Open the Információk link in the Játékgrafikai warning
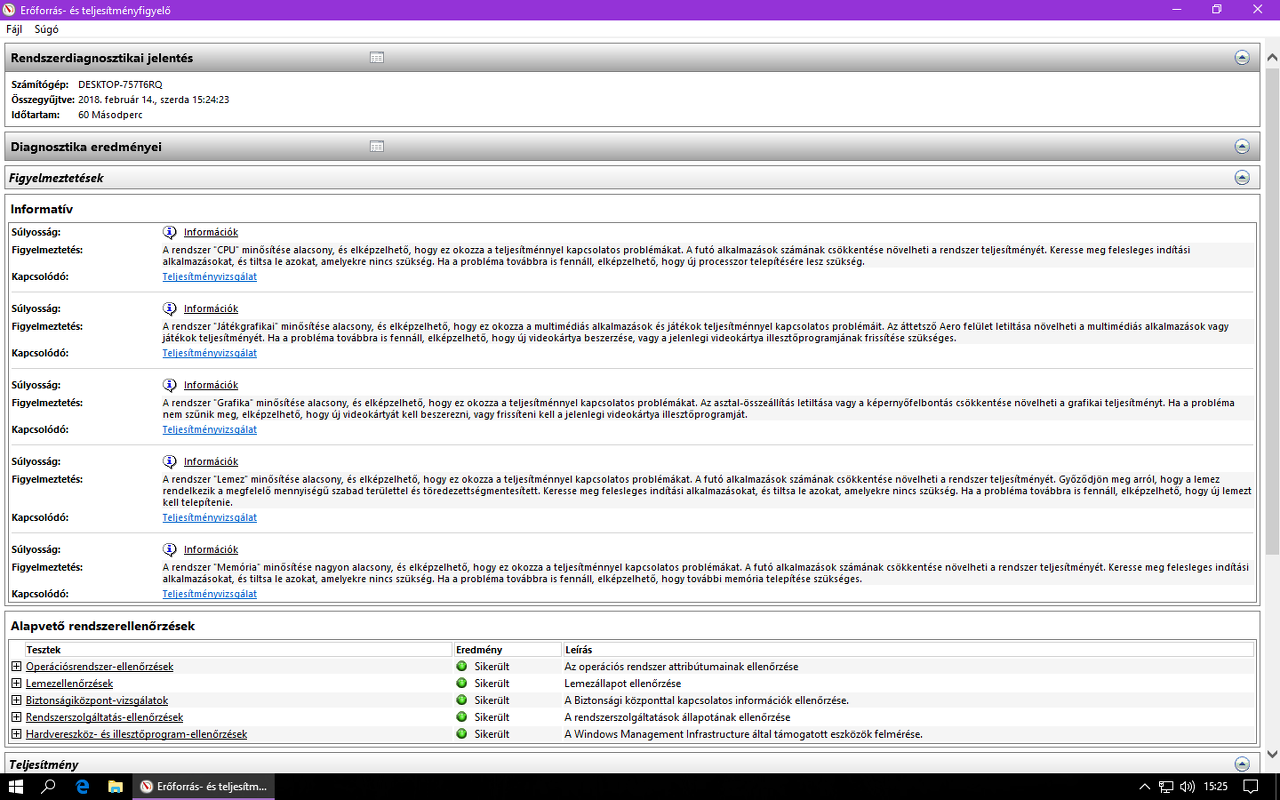This screenshot has width=1280, height=800. (x=211, y=308)
